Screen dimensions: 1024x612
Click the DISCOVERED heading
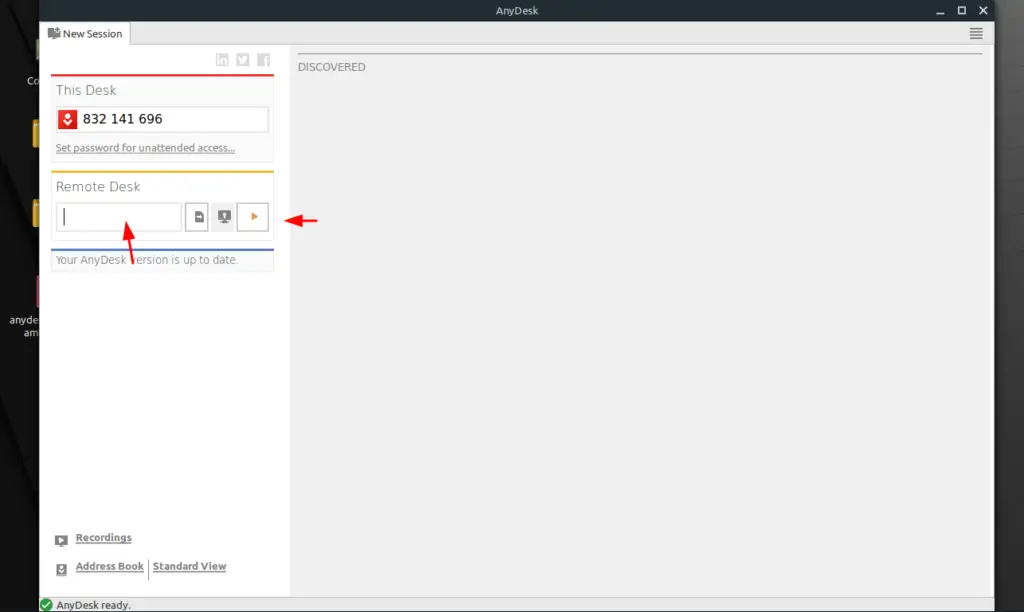(332, 67)
